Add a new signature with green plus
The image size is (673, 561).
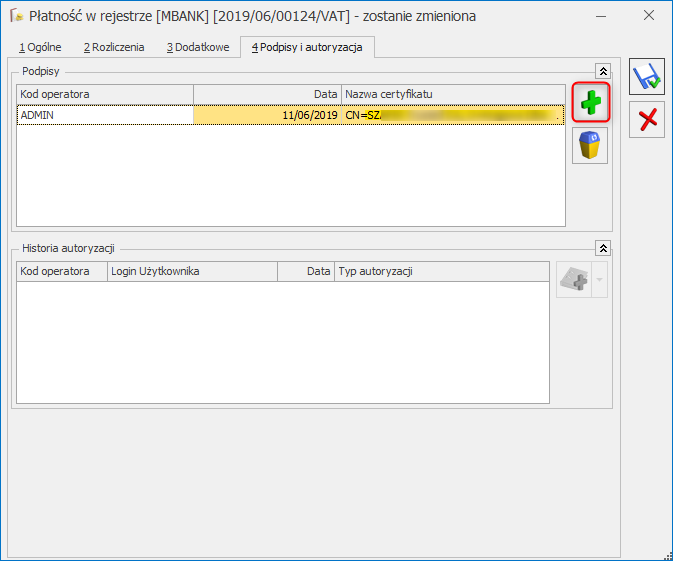(591, 102)
